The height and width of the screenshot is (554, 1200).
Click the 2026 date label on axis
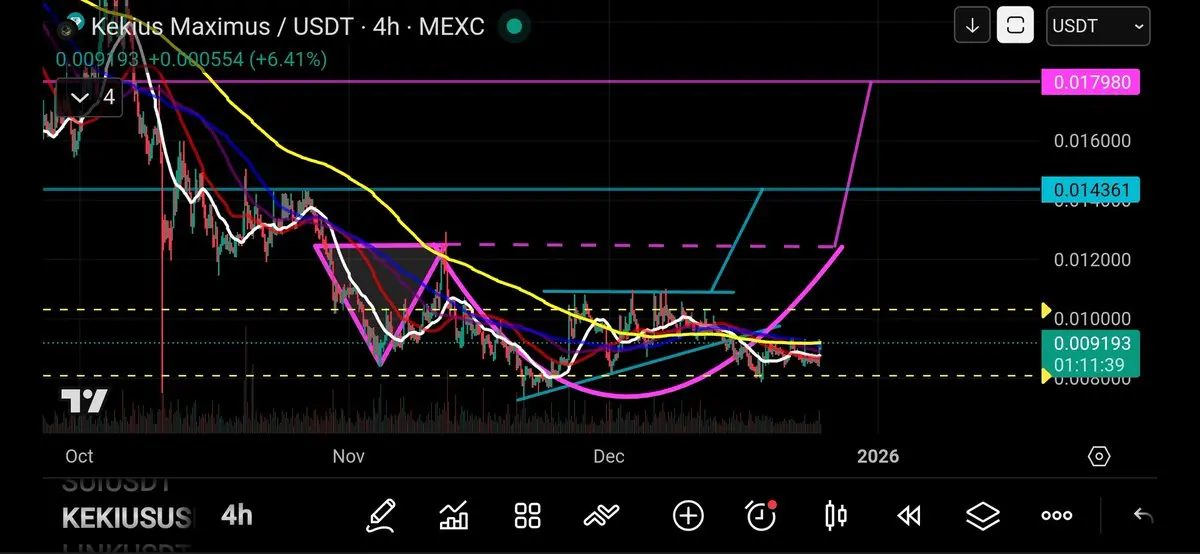click(877, 457)
